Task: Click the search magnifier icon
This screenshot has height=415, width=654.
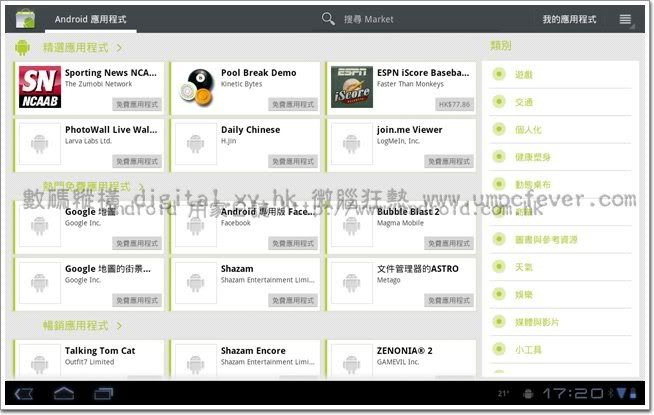Action: 328,19
